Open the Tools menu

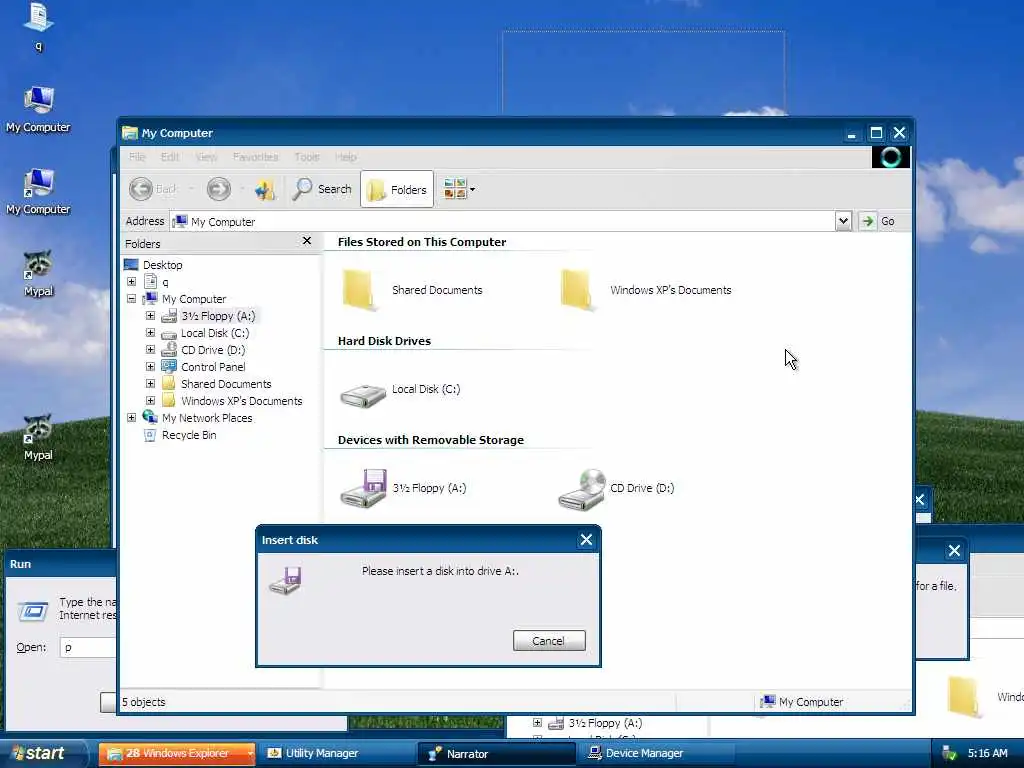click(307, 157)
